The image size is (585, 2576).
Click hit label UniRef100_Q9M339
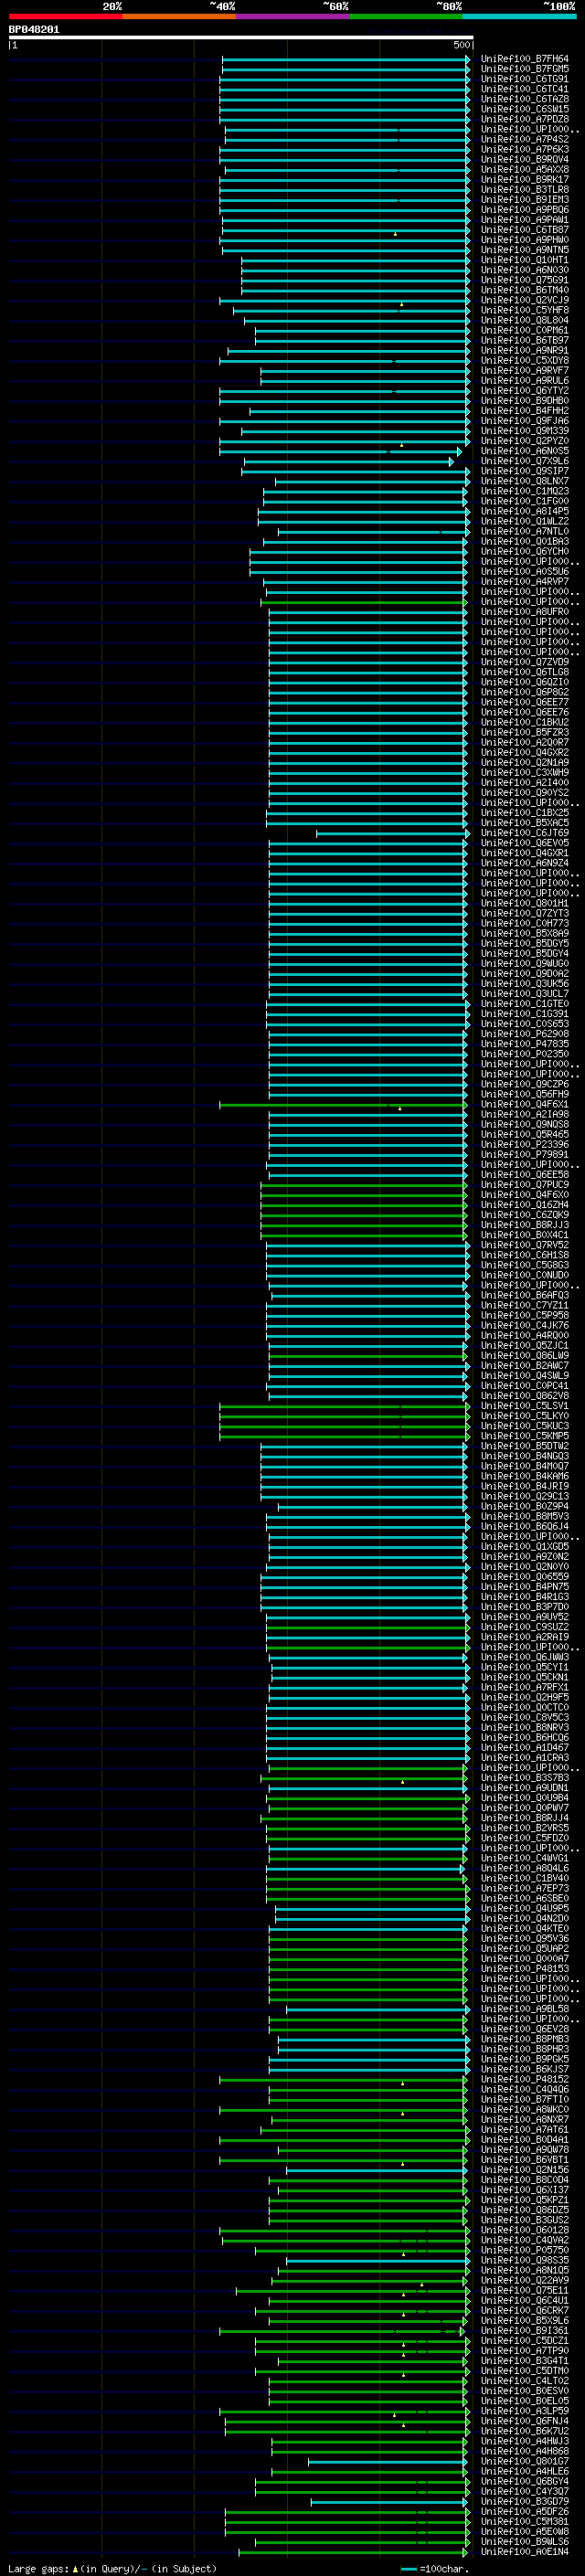coord(525,431)
